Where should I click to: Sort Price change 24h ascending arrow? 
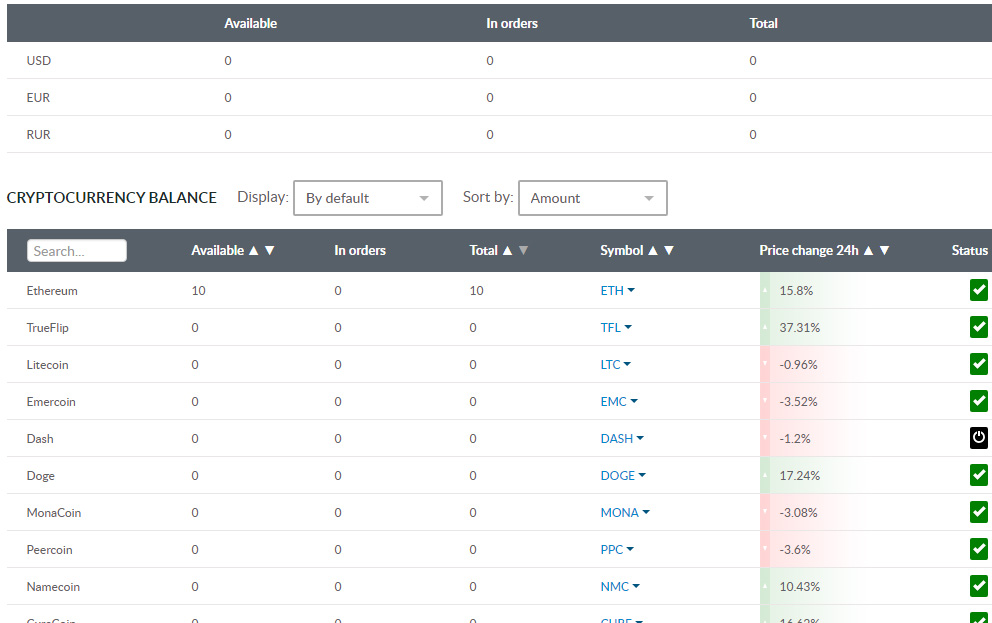(868, 251)
